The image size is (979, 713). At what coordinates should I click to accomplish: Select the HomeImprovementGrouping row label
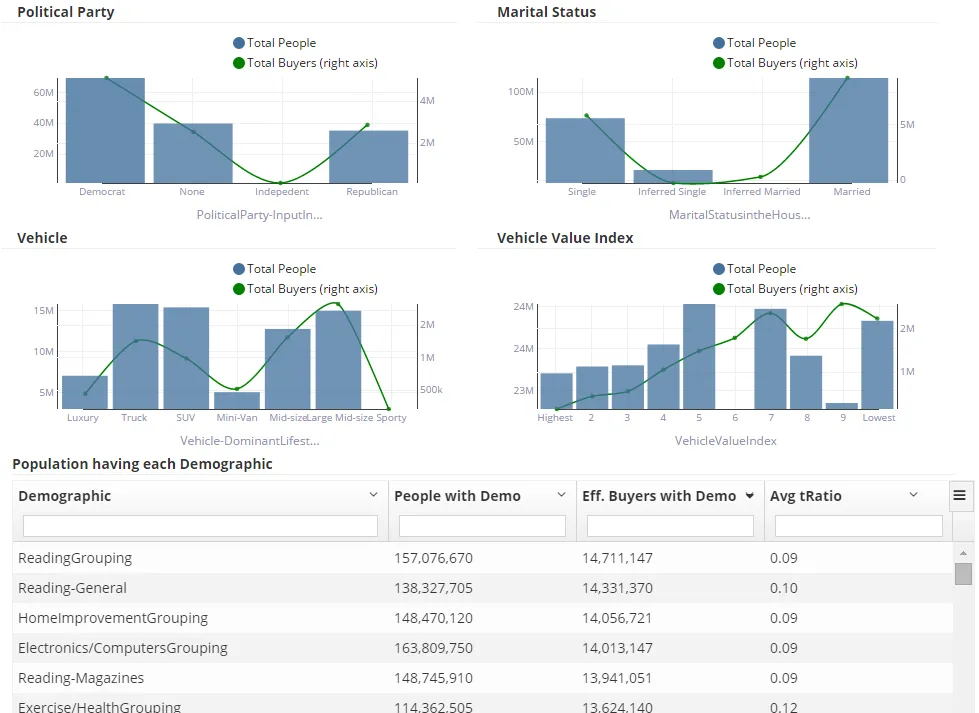coord(113,617)
